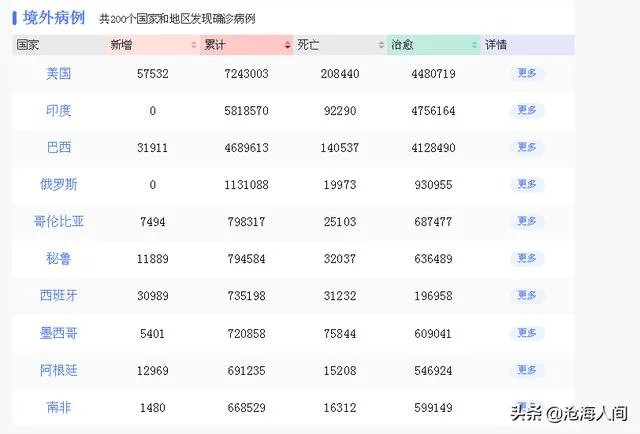Sort by 治愈 column arrows
Screen dimensions: 640x434
[x=474, y=45]
